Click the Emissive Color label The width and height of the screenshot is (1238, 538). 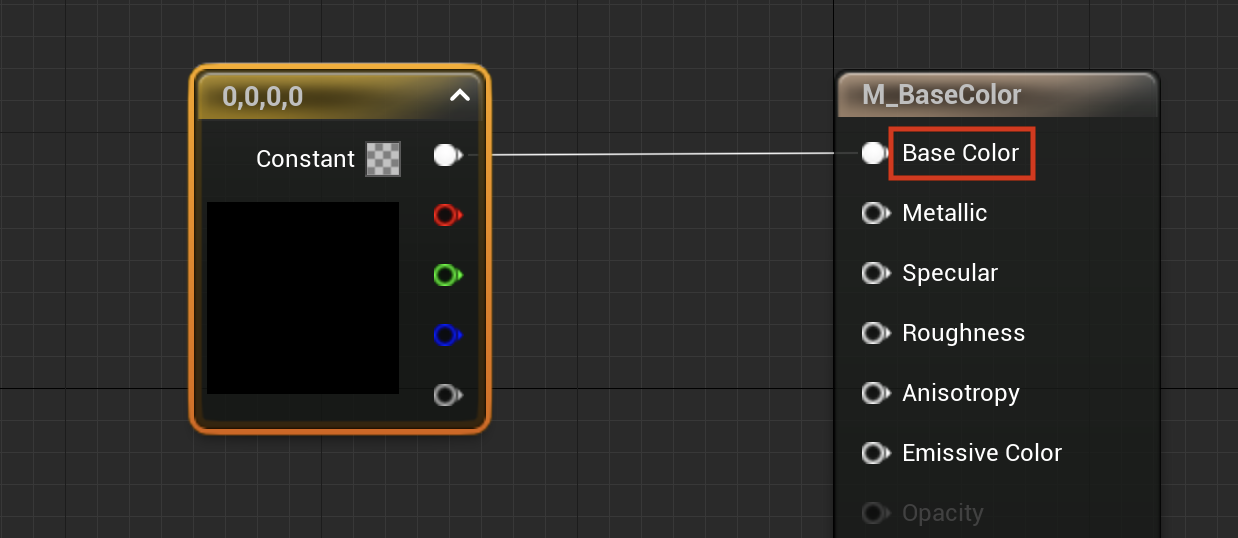(982, 453)
